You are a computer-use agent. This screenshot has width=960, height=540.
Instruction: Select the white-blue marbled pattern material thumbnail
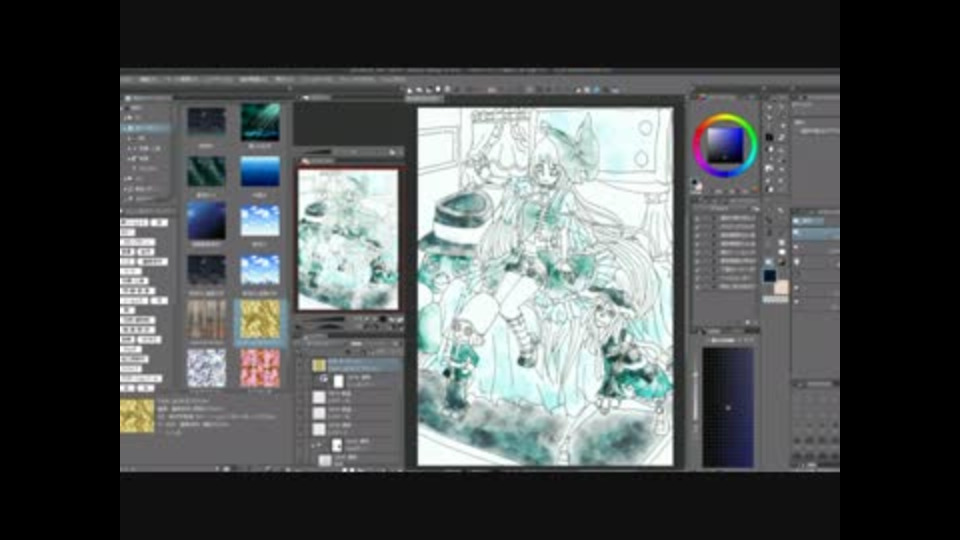206,368
